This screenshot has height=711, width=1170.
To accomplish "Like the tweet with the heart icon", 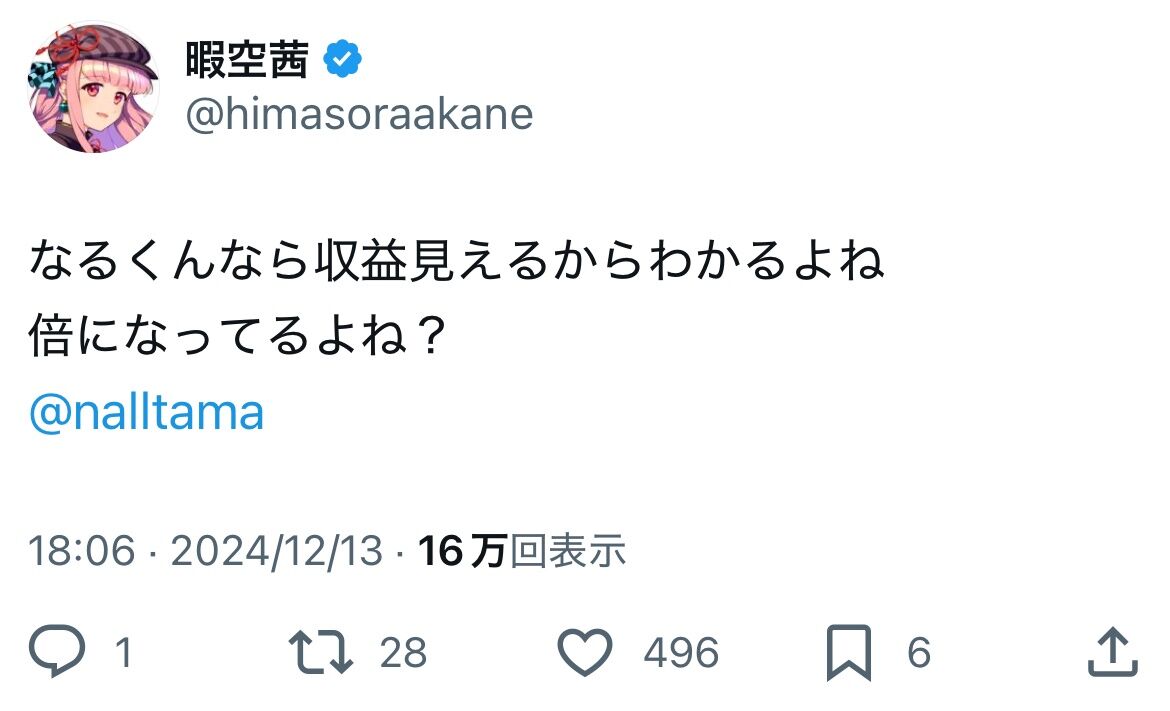I will 584,653.
